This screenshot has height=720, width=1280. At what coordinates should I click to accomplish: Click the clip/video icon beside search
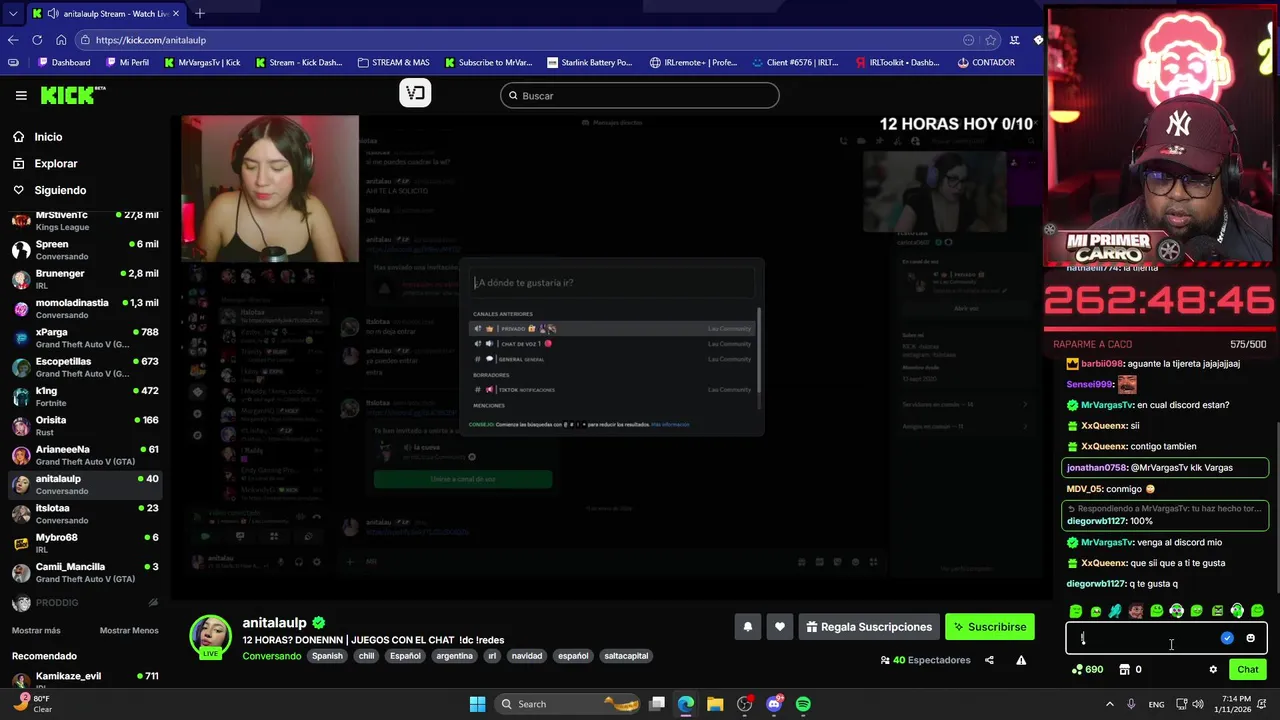415,93
